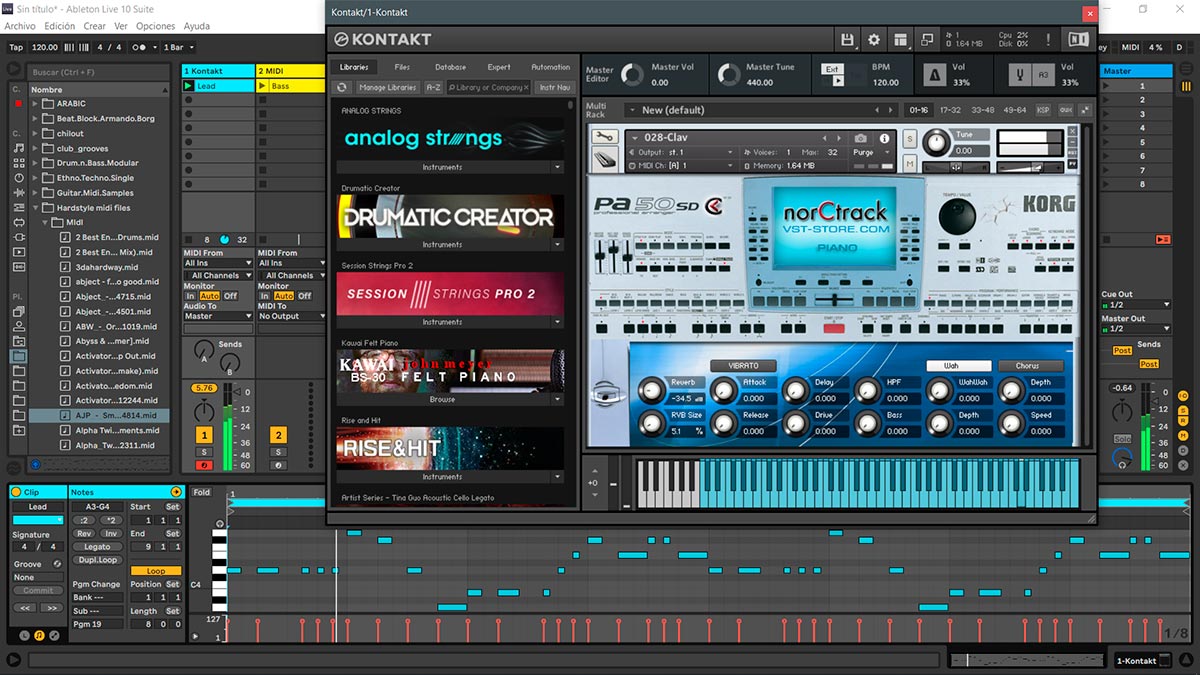Take an instrument snapshot with camera icon
Screen dimensions: 1200x675
pyautogui.click(x=861, y=138)
